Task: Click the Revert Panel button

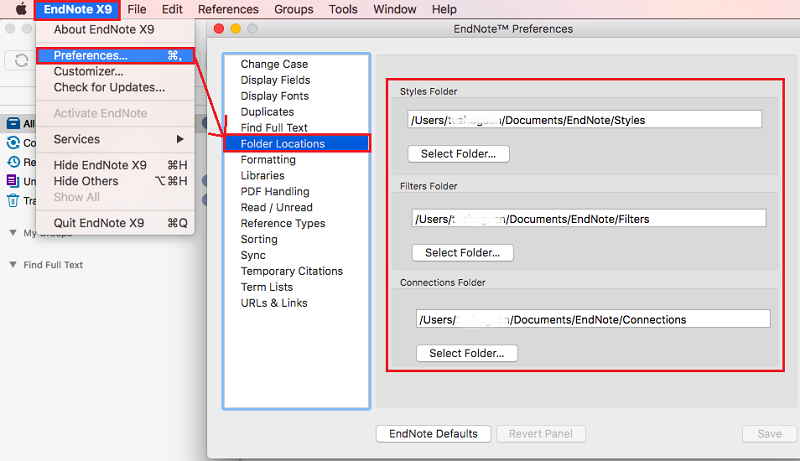Action: click(x=540, y=434)
